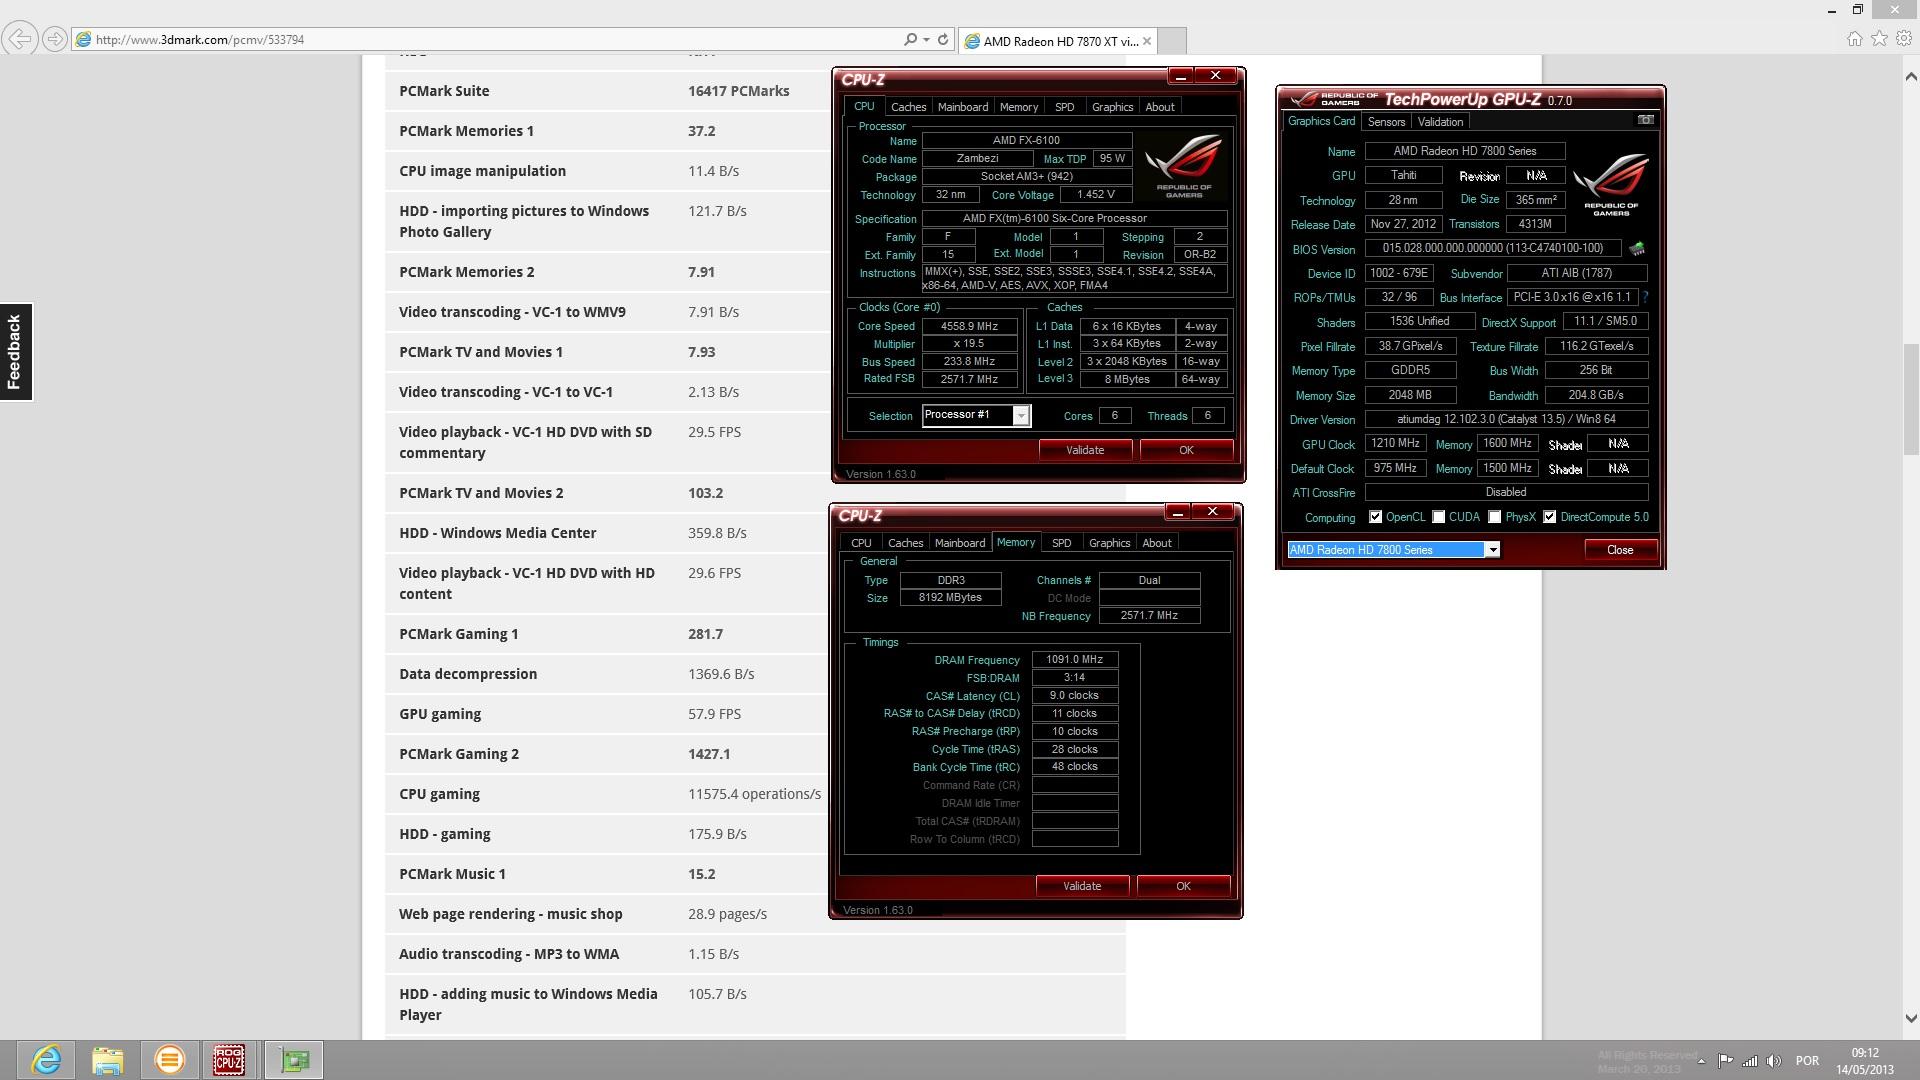
Task: Click the Driver Version field in GPU-Z
Action: (x=1506, y=420)
